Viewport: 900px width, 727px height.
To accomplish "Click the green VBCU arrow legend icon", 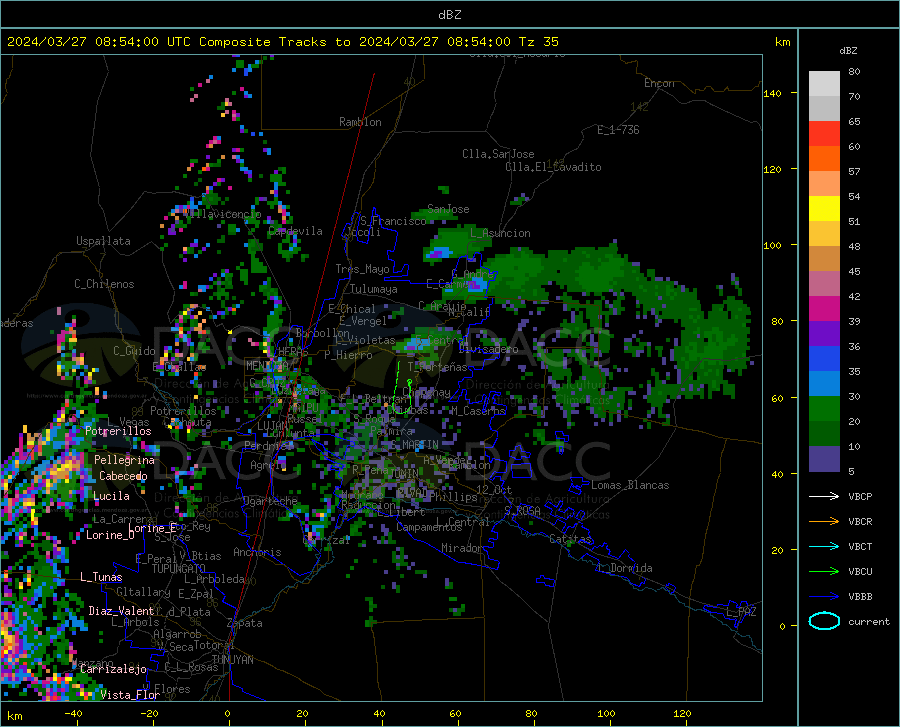I will coord(824,572).
